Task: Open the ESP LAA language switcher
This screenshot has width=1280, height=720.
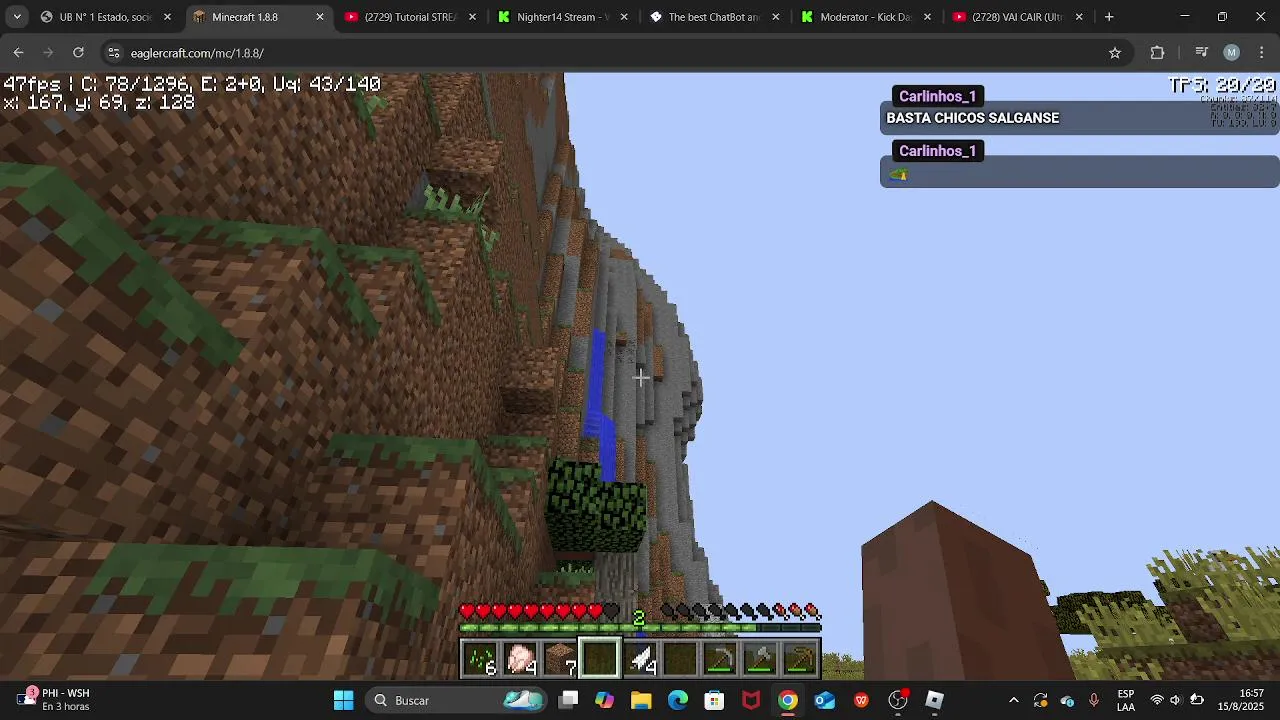Action: tap(1126, 700)
